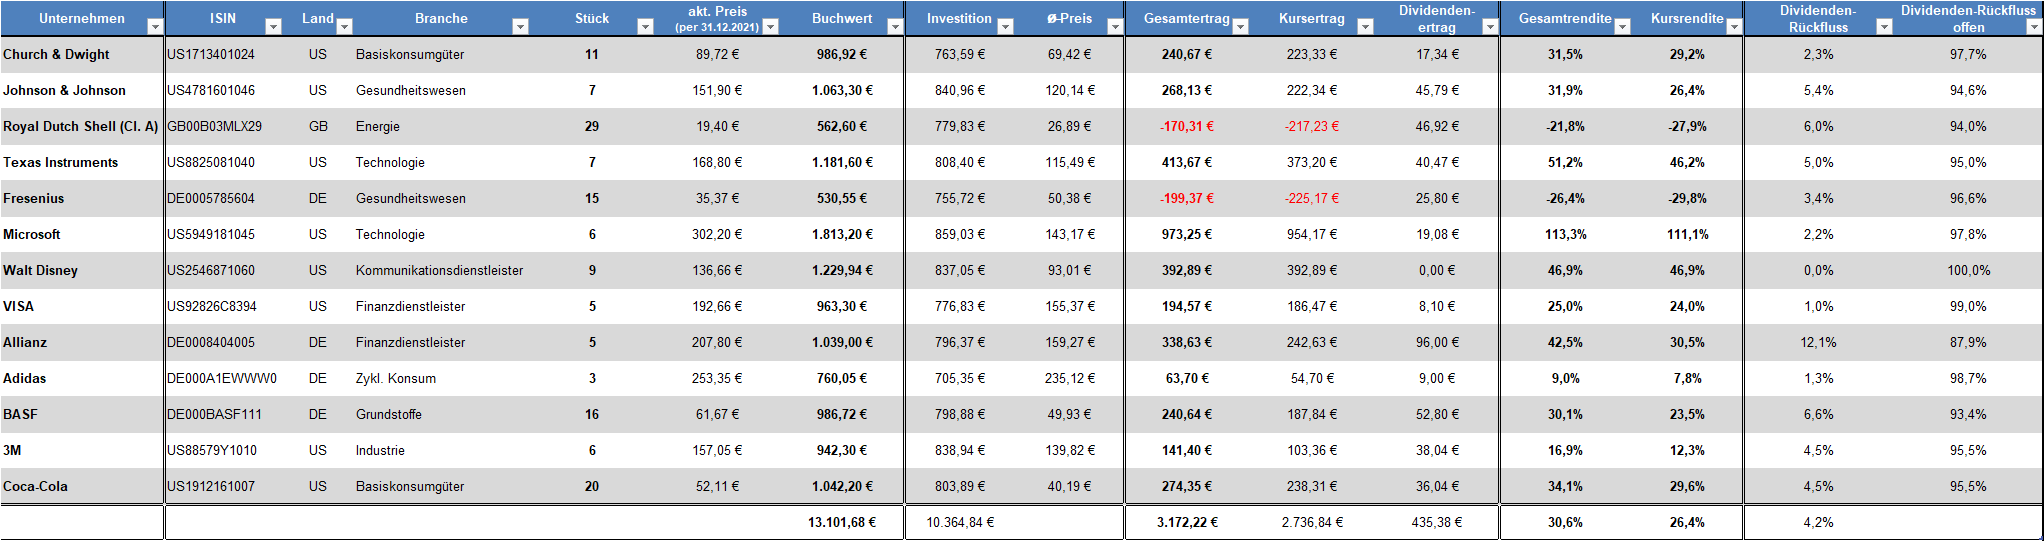Click the total Kursertrag 2.736,84 €
This screenshot has width=2044, height=541.
[x=1312, y=522]
